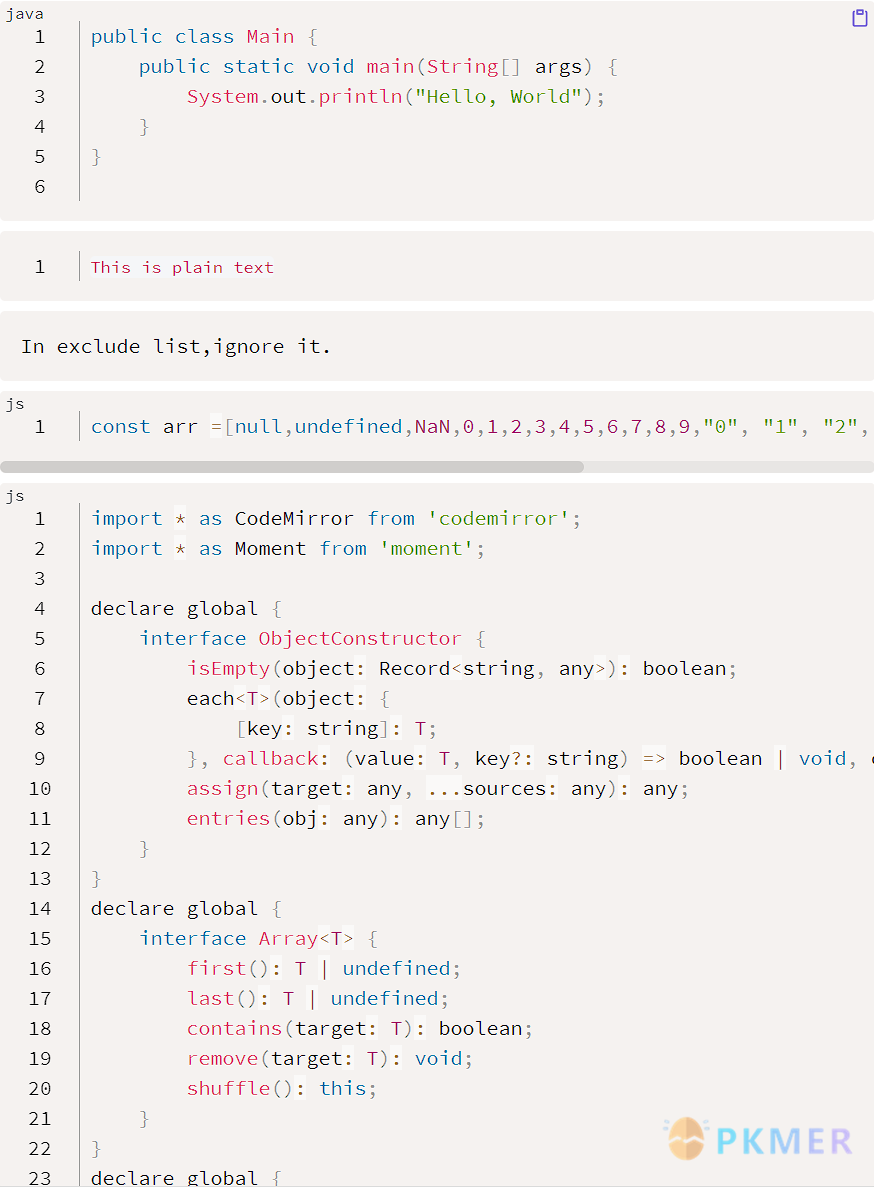Click the "isEmpty" method name
Viewport: 874px width, 1187px height.
click(x=228, y=668)
